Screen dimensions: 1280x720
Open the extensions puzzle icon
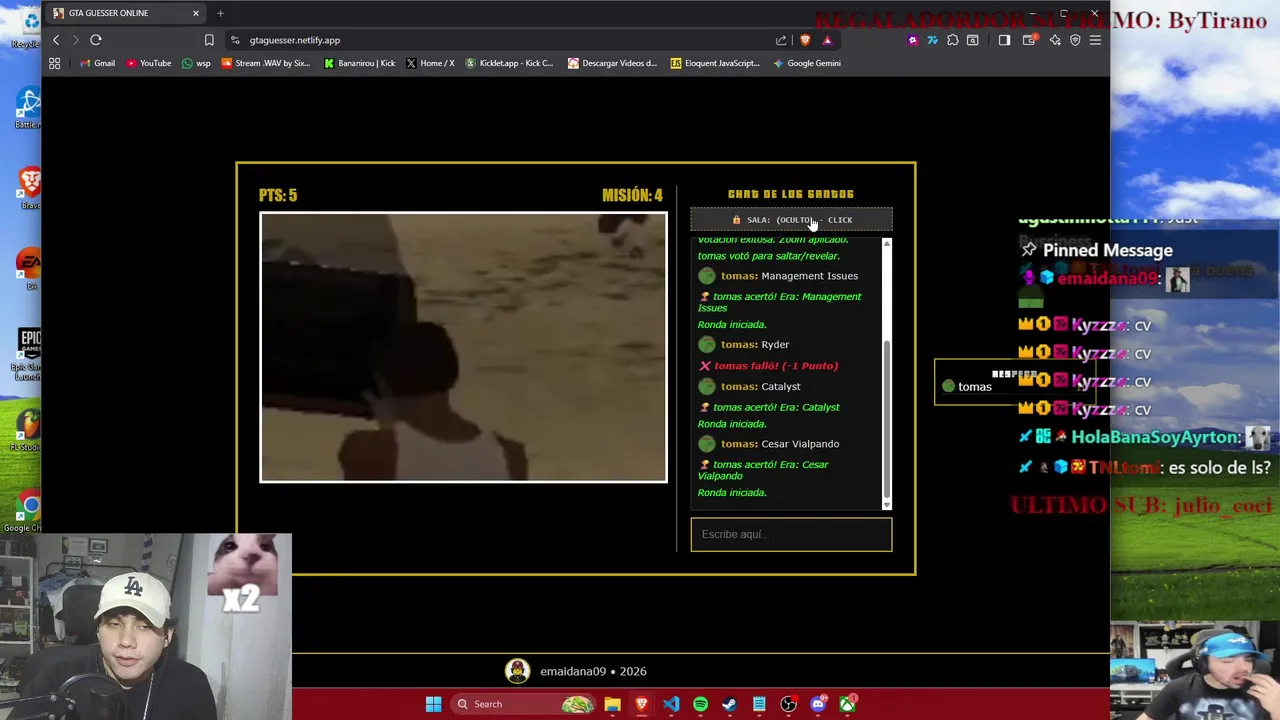pyautogui.click(x=952, y=40)
